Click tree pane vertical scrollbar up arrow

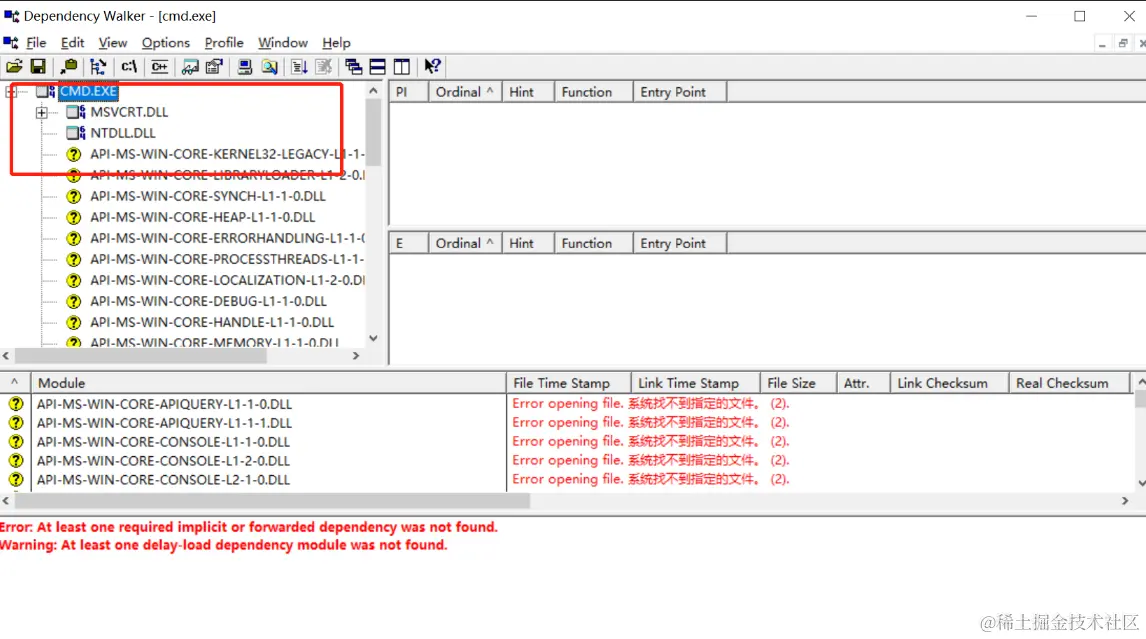click(373, 91)
